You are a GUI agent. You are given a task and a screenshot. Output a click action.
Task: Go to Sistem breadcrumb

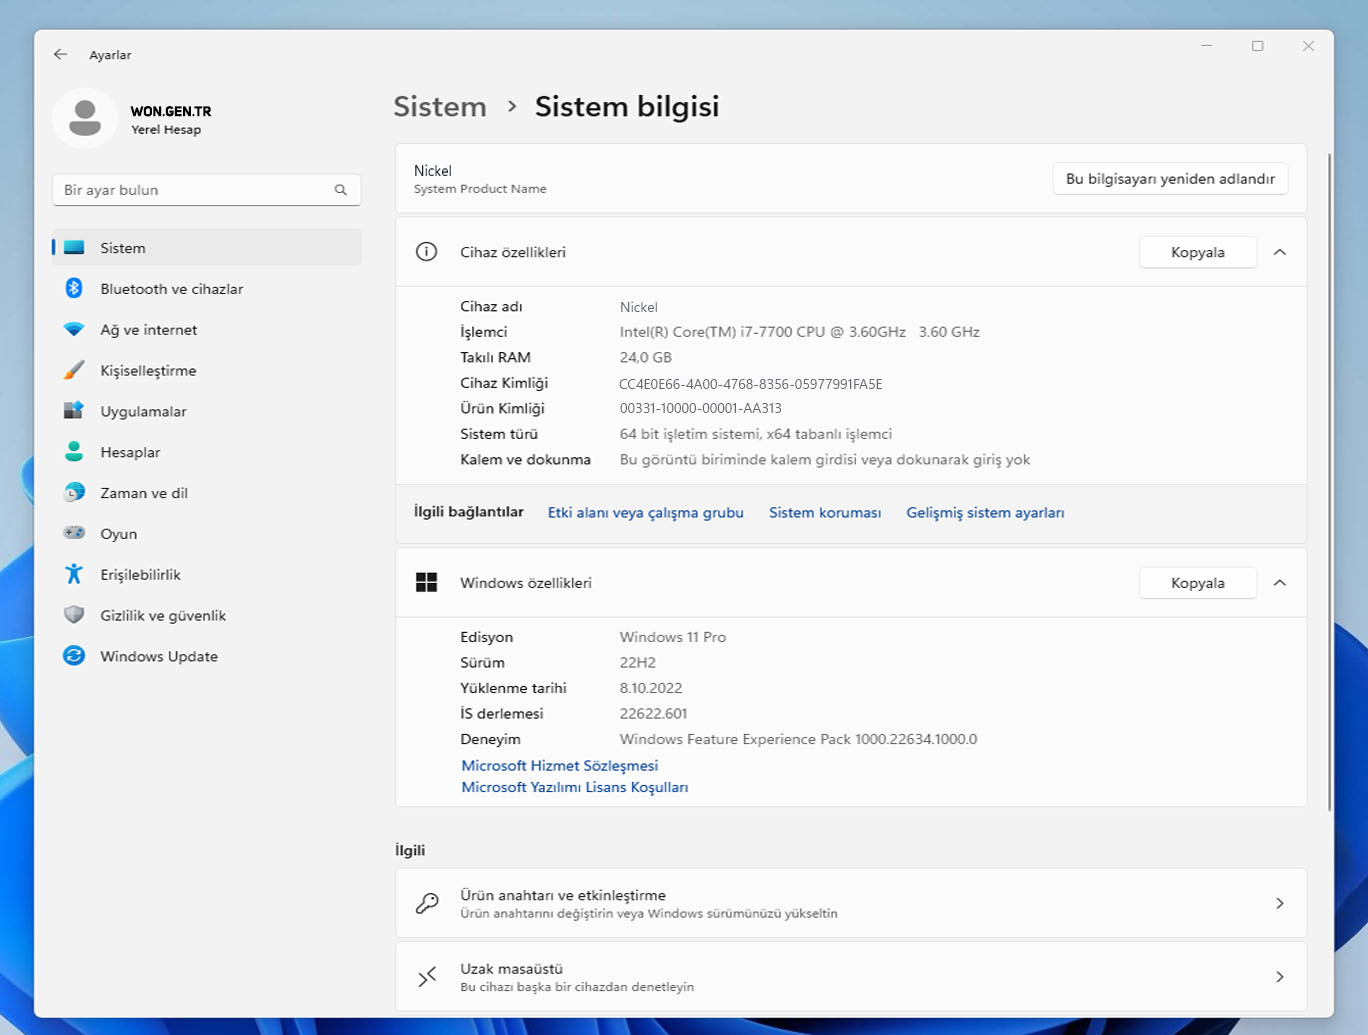pyautogui.click(x=440, y=107)
